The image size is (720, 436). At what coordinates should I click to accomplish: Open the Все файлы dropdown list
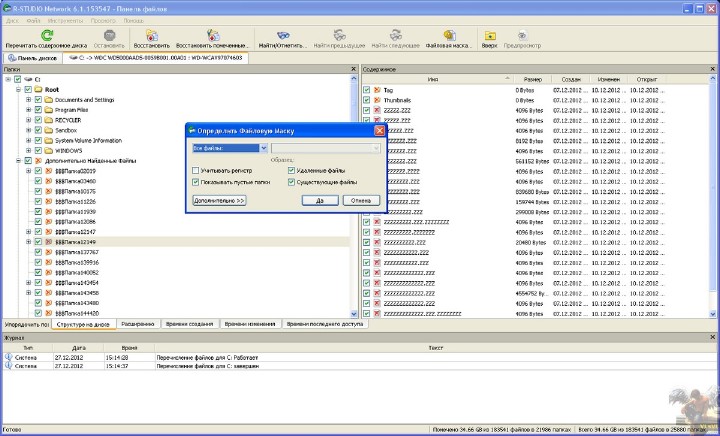(263, 148)
